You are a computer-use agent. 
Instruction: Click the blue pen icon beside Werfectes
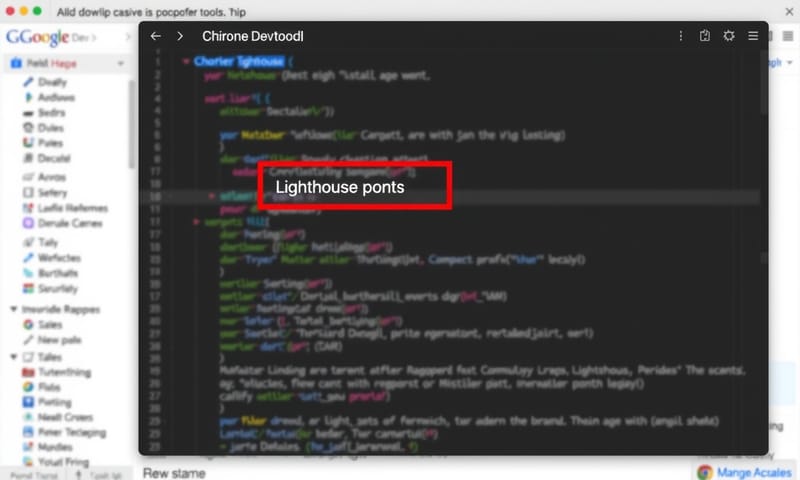coord(28,258)
